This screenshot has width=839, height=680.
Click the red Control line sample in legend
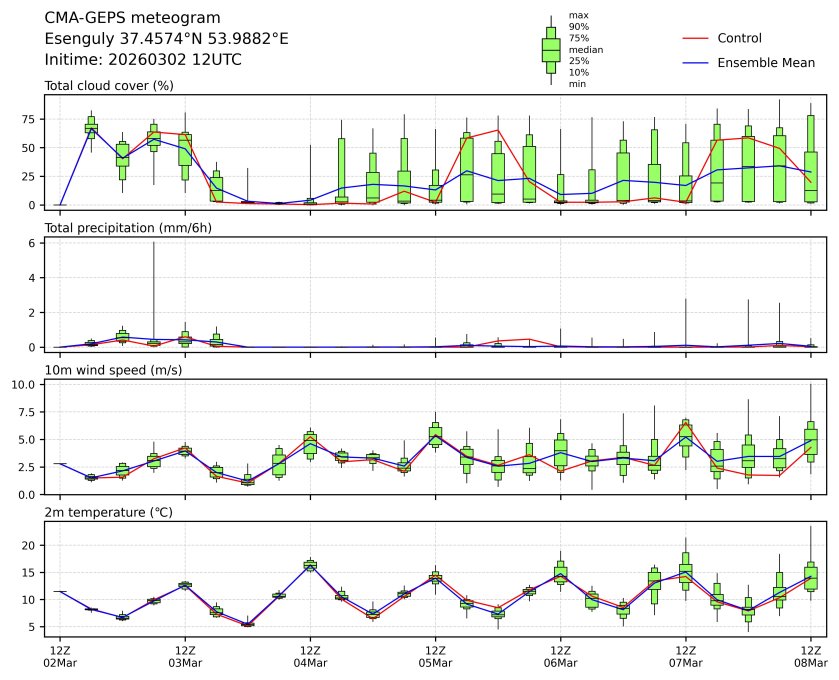tap(696, 39)
